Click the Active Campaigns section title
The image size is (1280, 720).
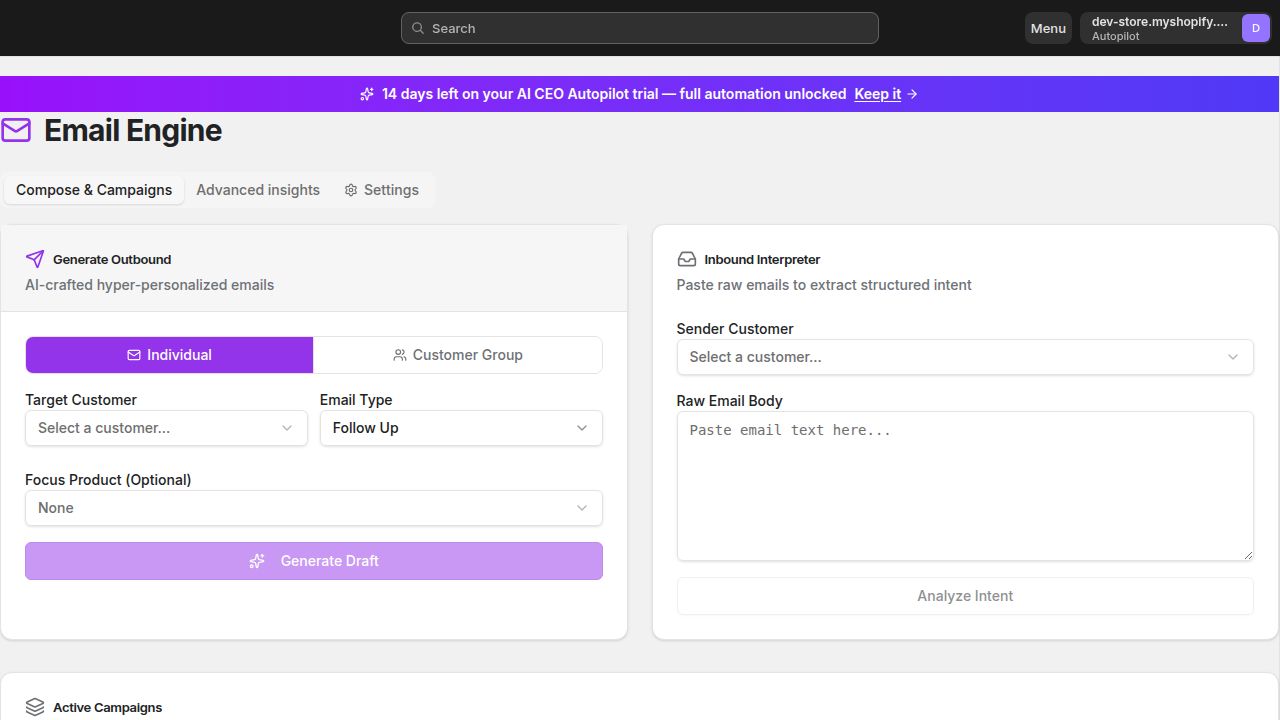tap(107, 707)
